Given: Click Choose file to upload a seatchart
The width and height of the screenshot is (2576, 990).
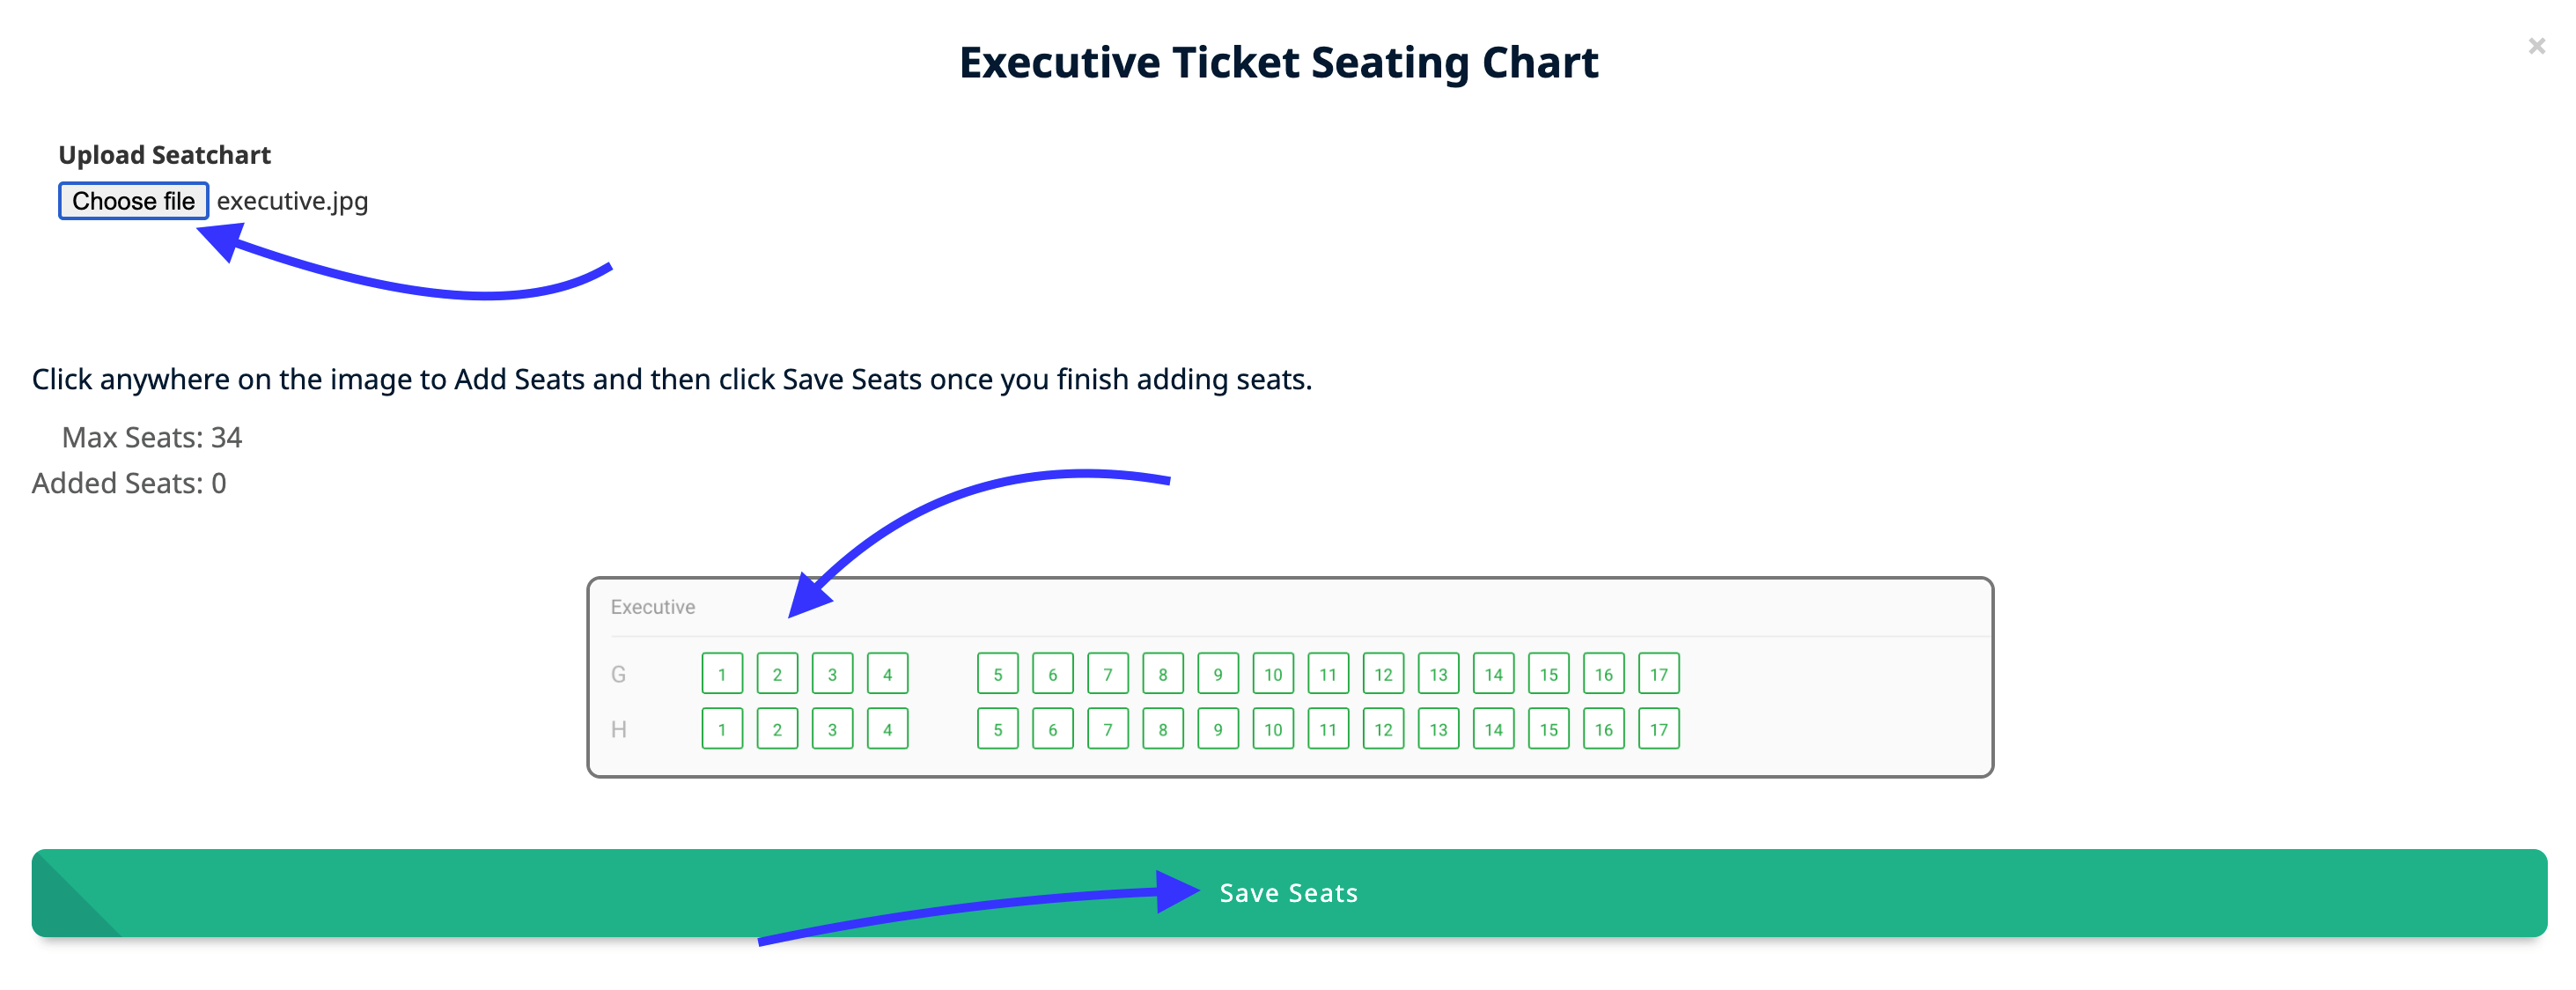Looking at the screenshot, I should pyautogui.click(x=133, y=200).
